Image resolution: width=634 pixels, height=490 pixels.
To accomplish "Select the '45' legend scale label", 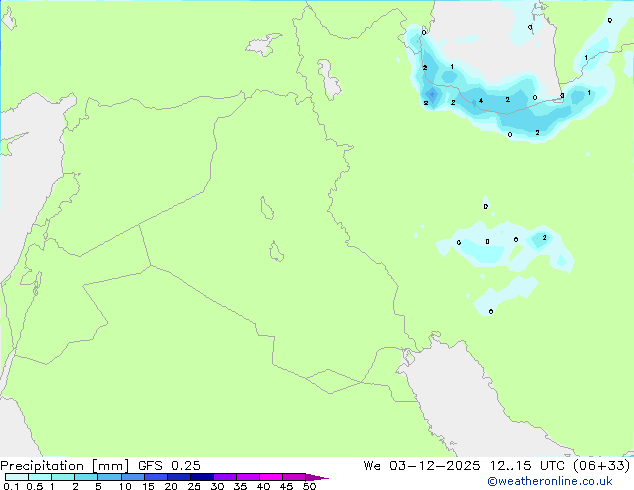I will pyautogui.click(x=286, y=486).
